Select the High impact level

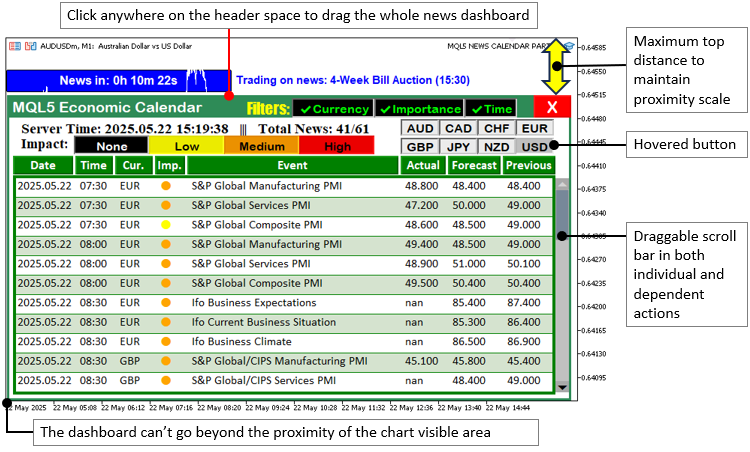[x=337, y=146]
